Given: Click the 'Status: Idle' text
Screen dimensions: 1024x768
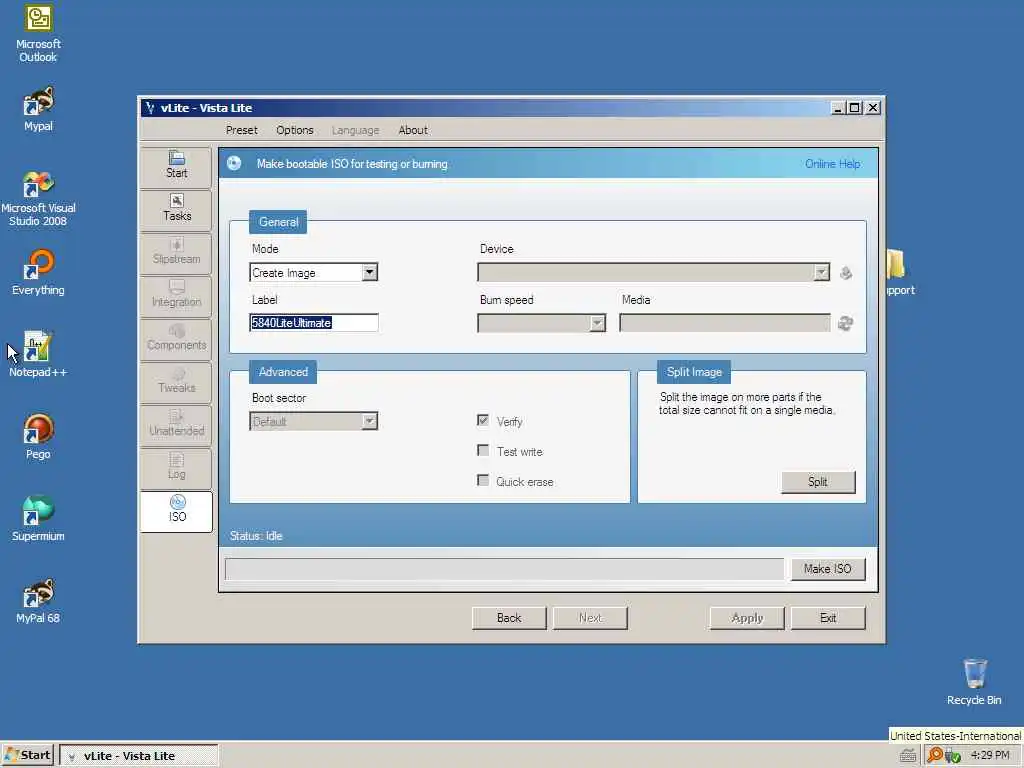Looking at the screenshot, I should (256, 536).
